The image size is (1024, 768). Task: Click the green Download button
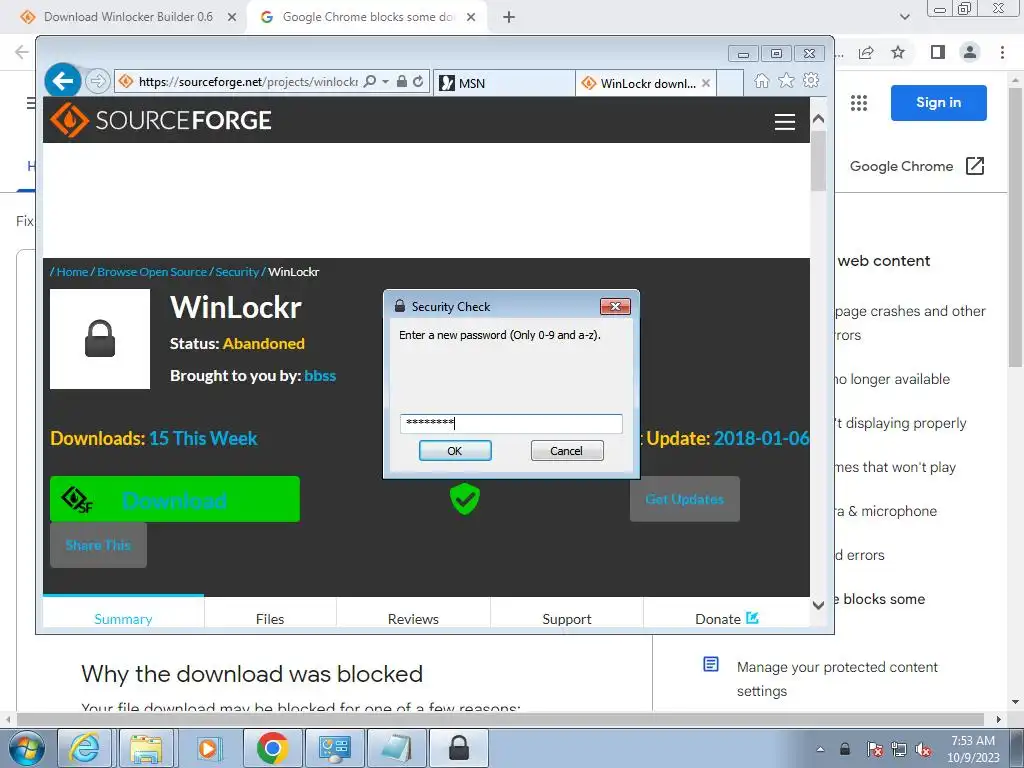click(x=175, y=499)
